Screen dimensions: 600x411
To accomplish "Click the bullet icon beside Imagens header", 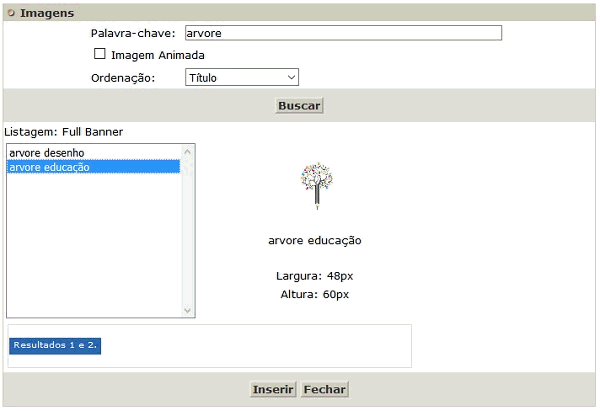I will pyautogui.click(x=12, y=13).
